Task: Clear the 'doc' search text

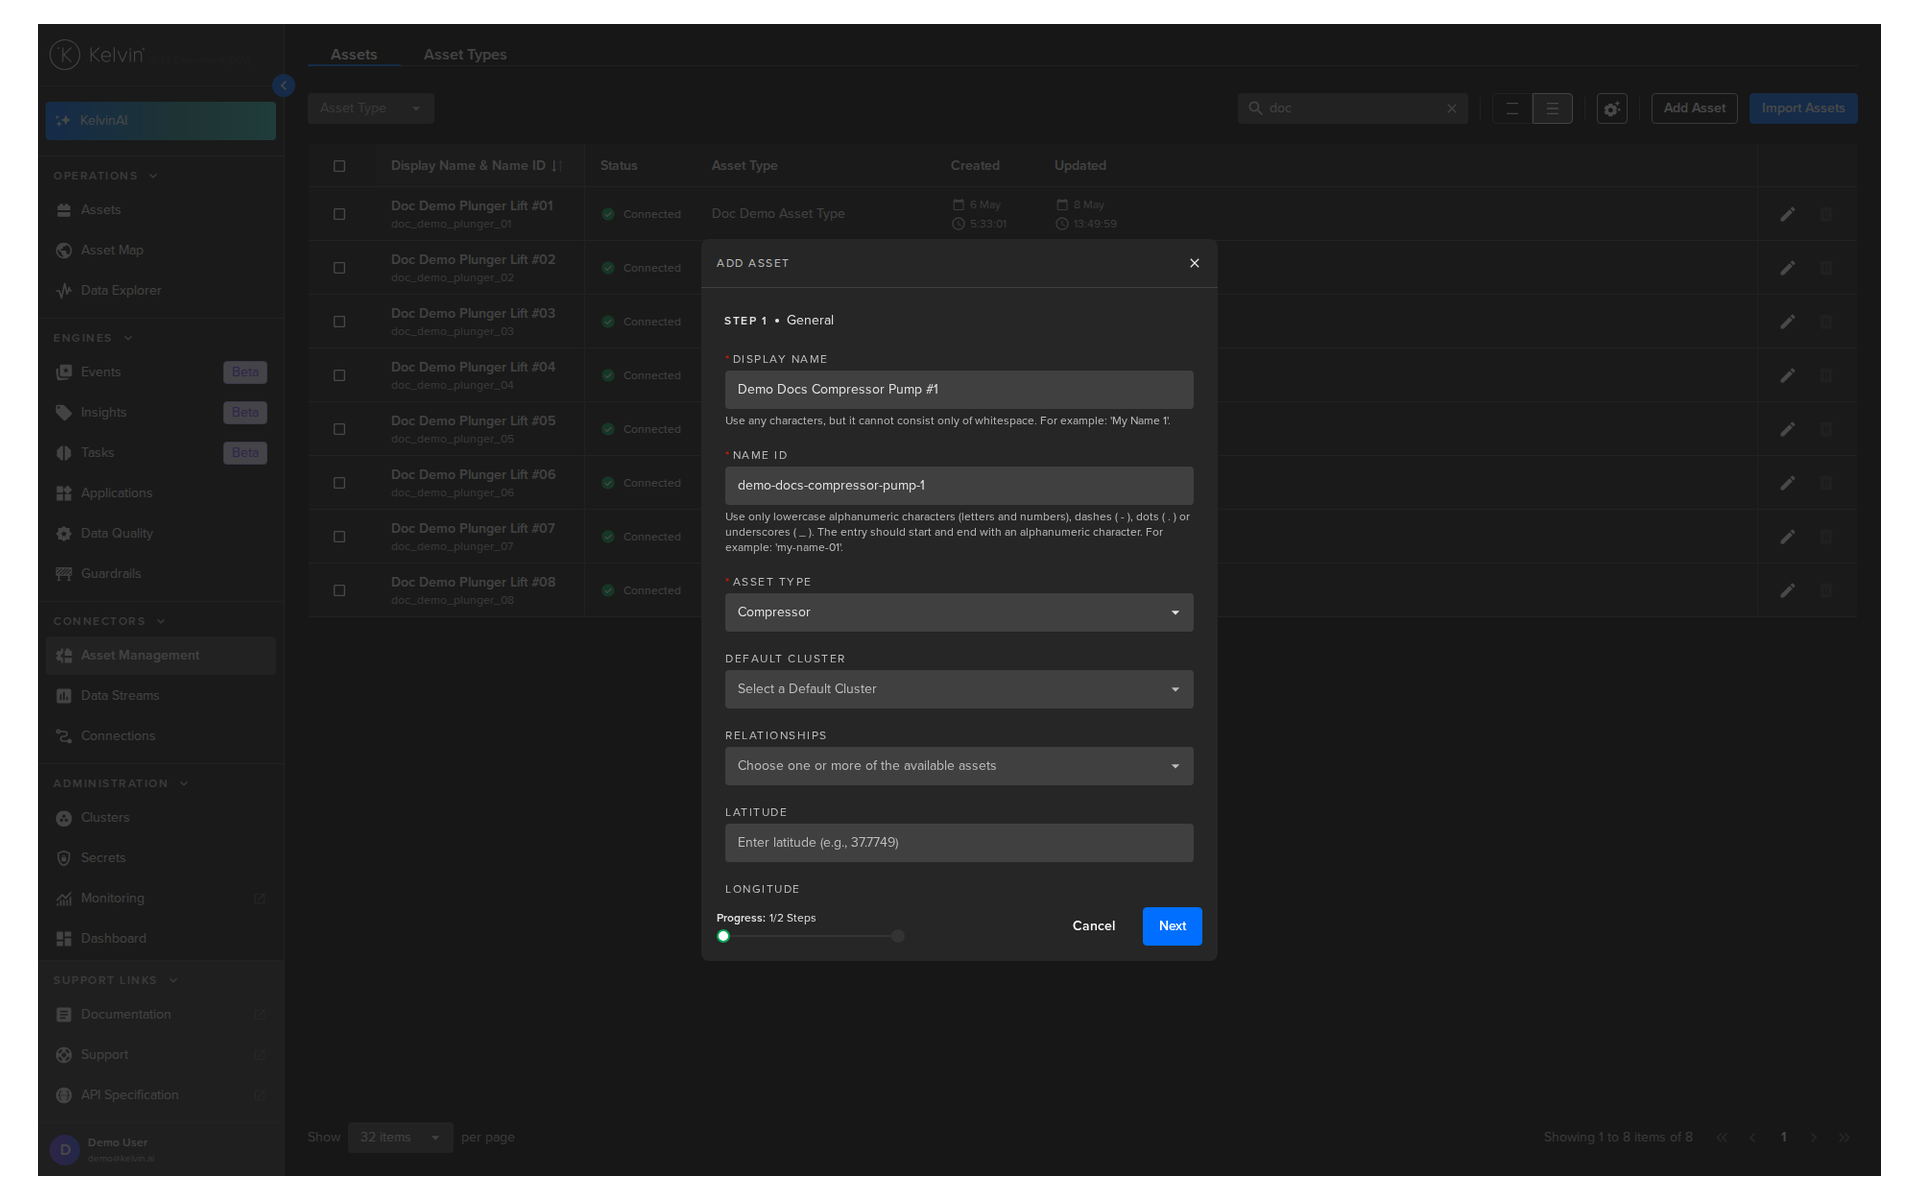Action: click(x=1452, y=109)
